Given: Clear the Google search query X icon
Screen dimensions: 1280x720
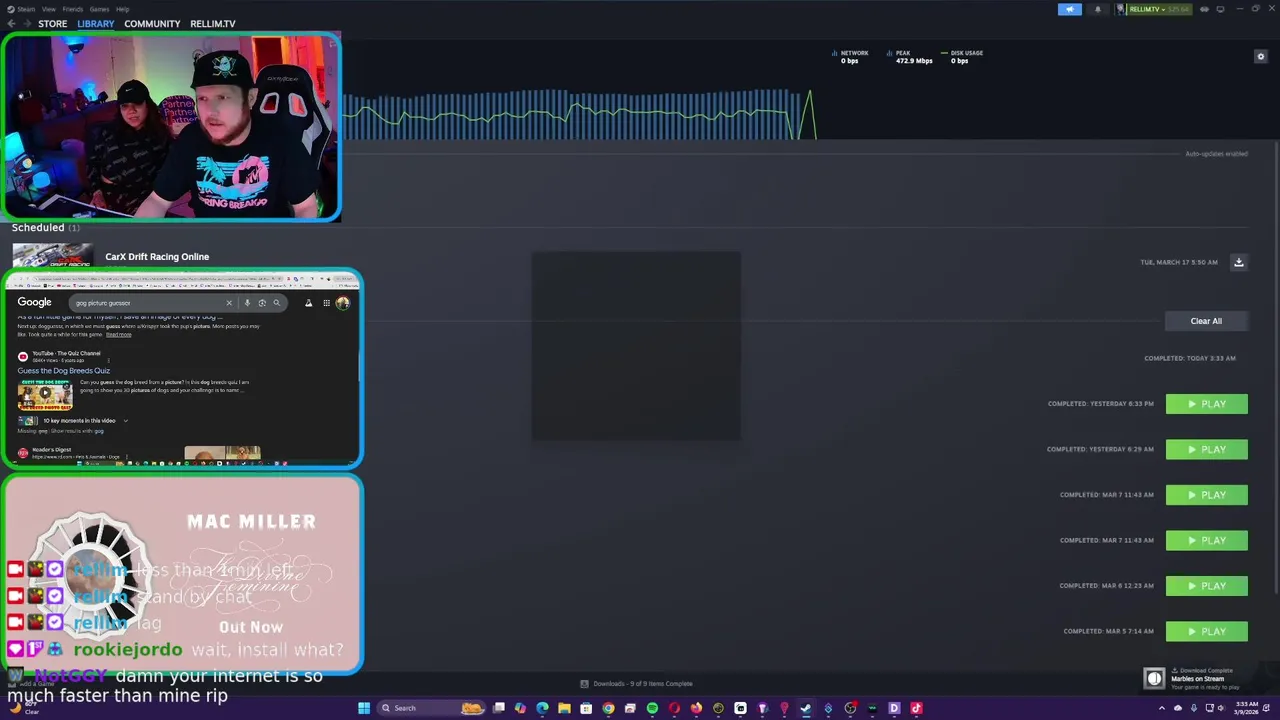Looking at the screenshot, I should coord(229,303).
